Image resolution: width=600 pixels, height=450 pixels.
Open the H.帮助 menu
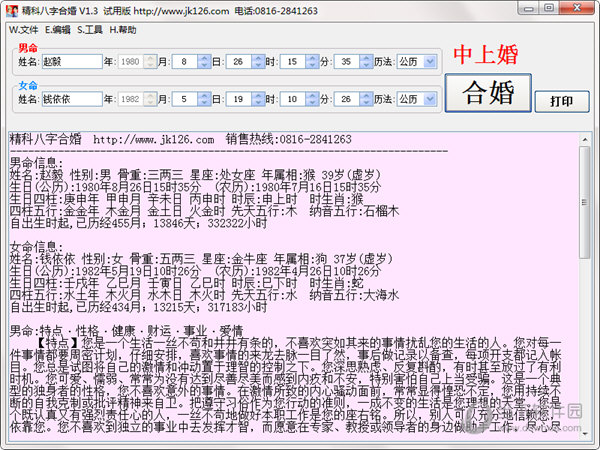[123, 30]
